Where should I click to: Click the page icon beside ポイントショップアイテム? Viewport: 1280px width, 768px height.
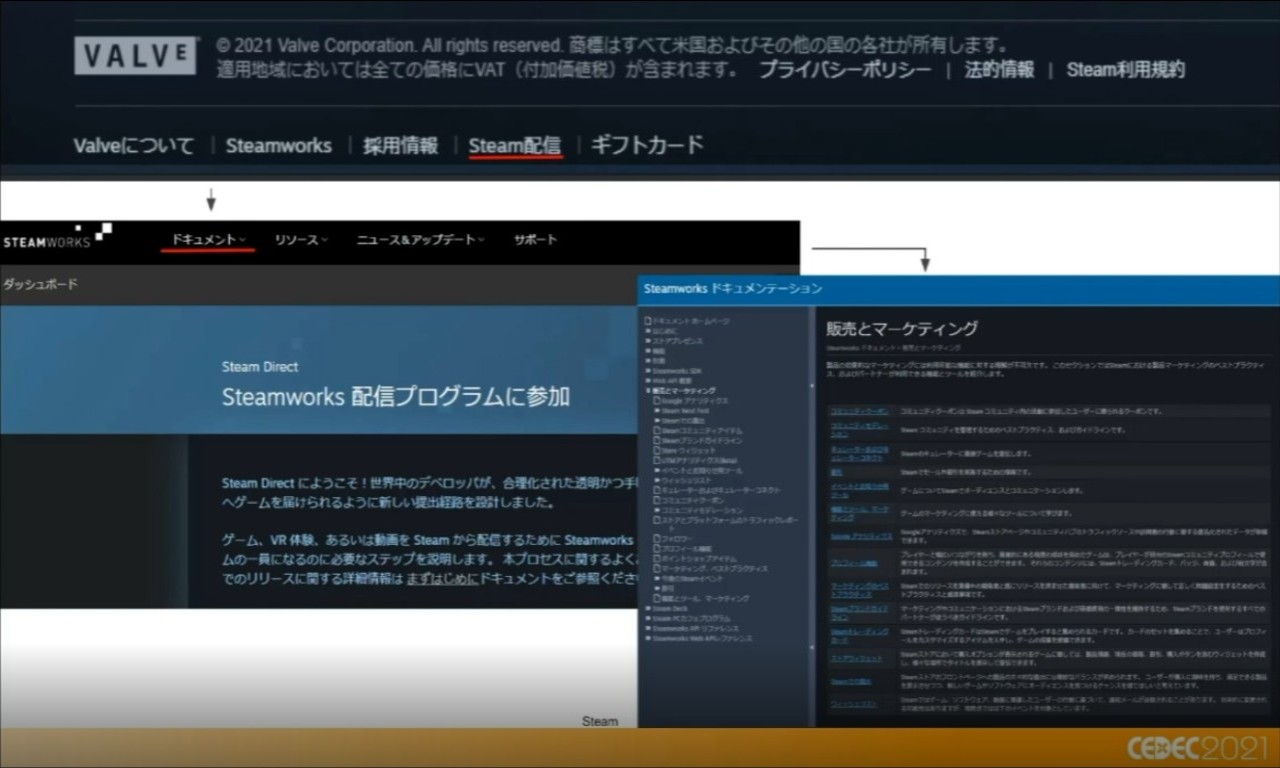pos(657,559)
